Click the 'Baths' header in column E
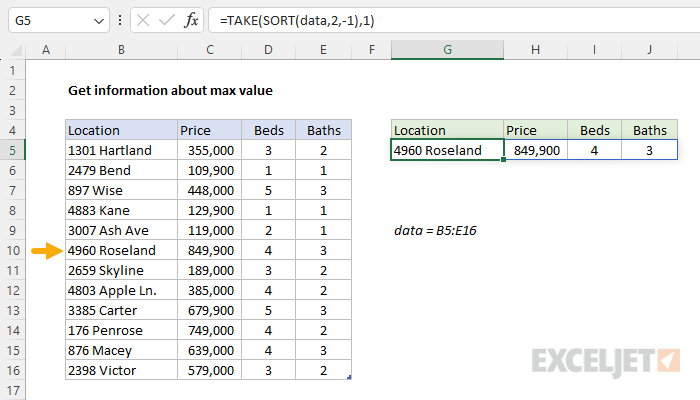700x400 pixels. [x=323, y=130]
